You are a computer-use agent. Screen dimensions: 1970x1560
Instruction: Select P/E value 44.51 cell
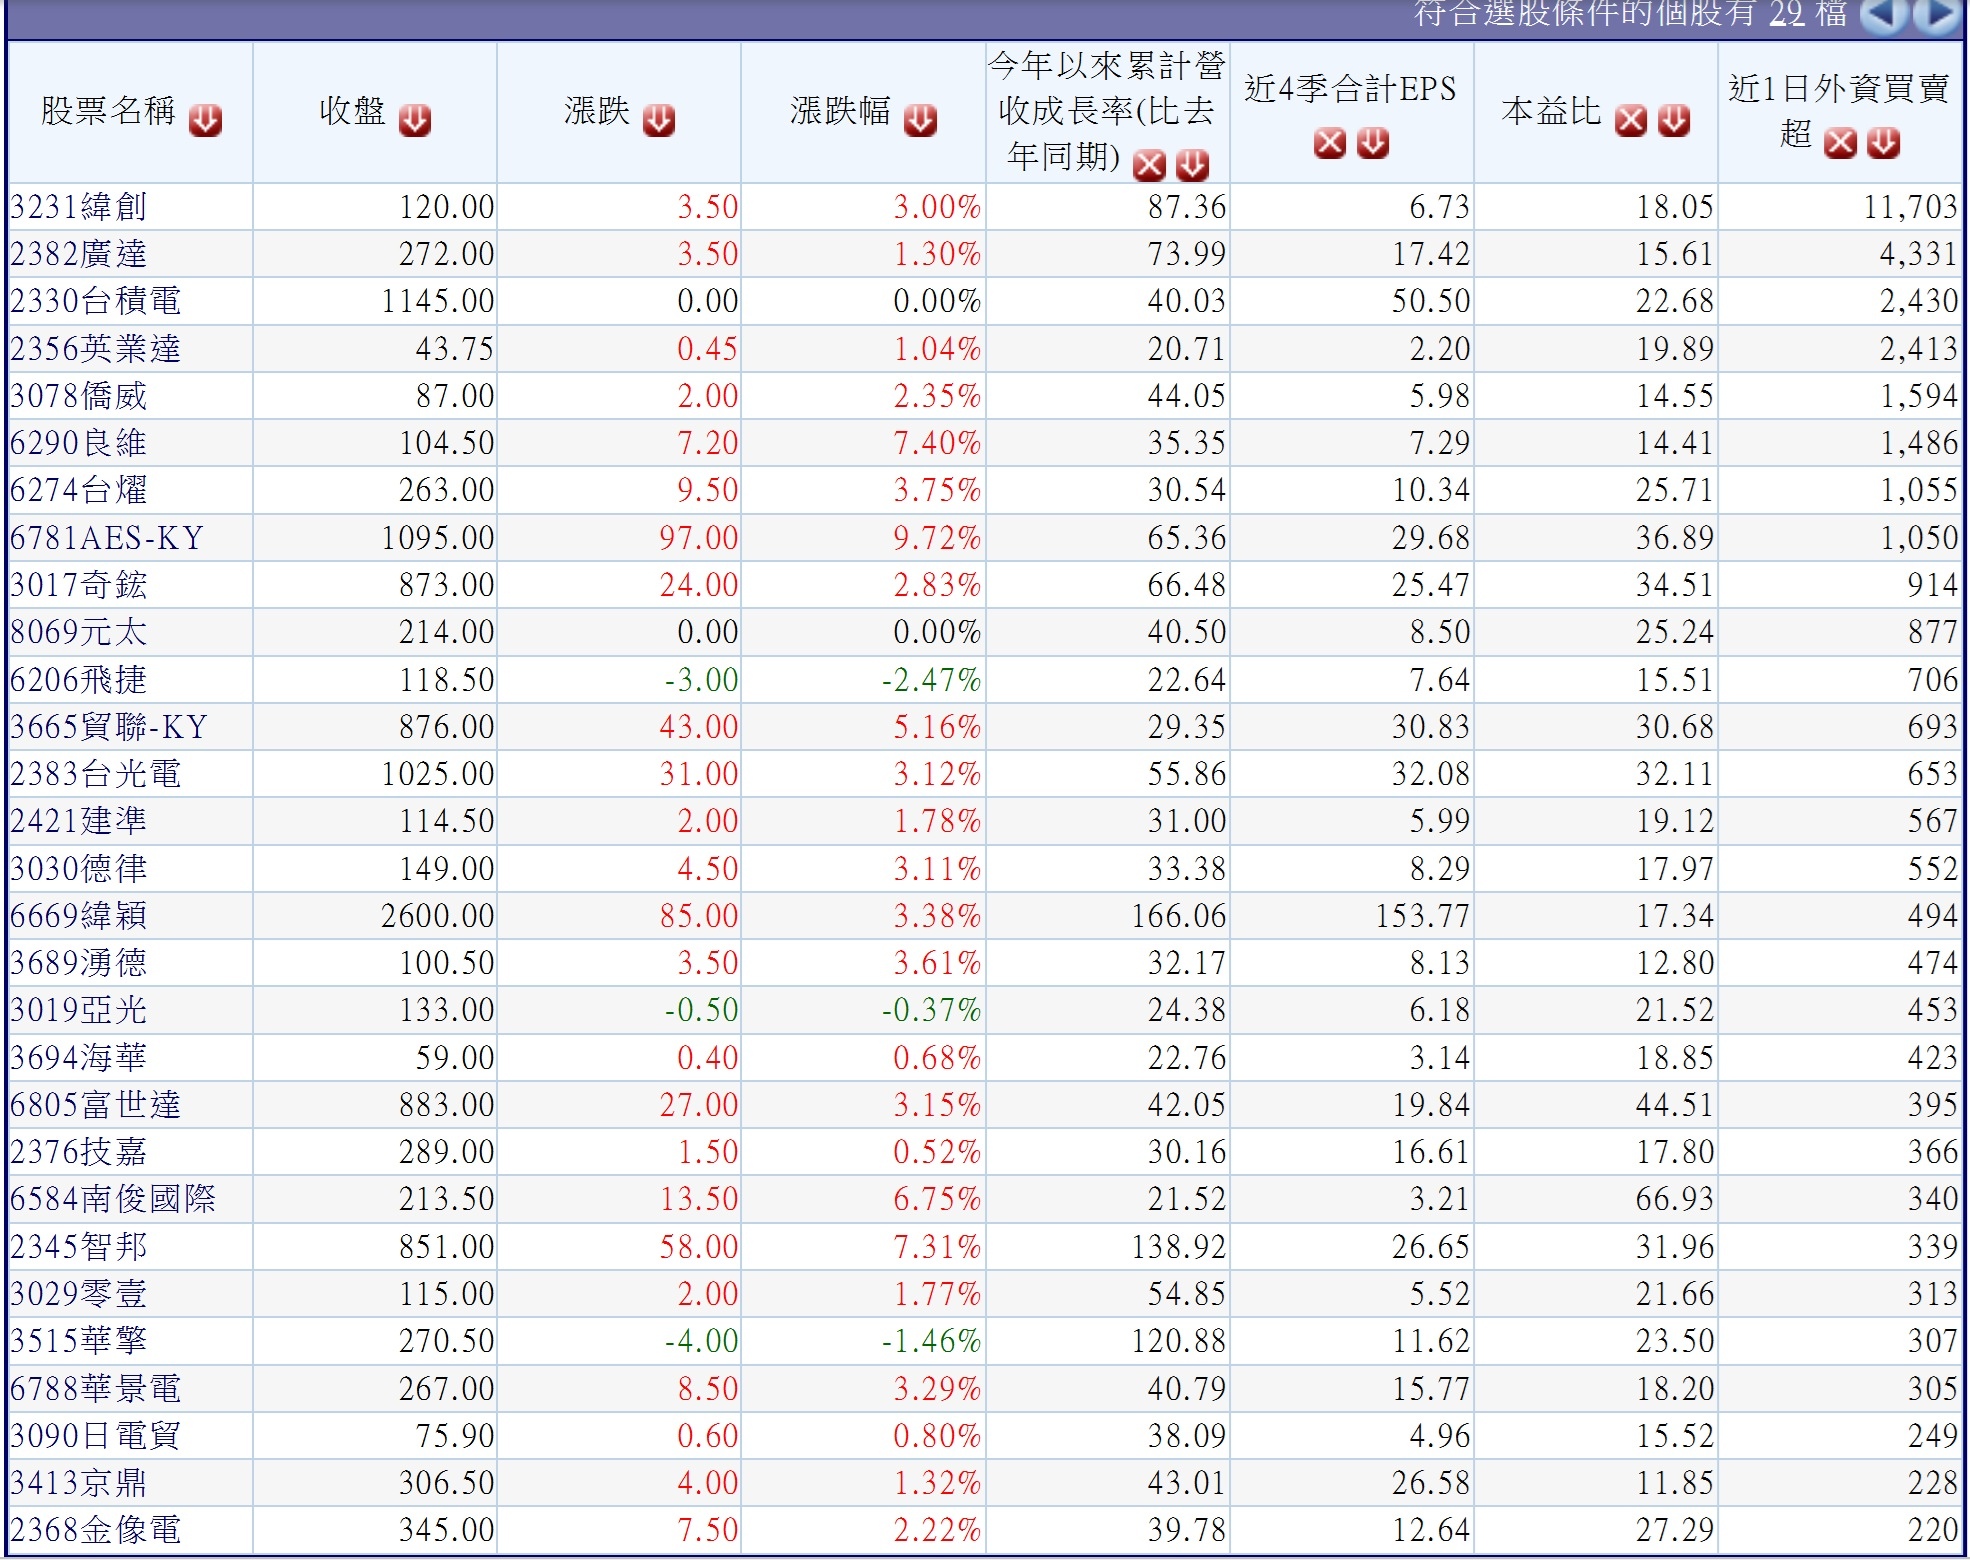point(1596,1105)
